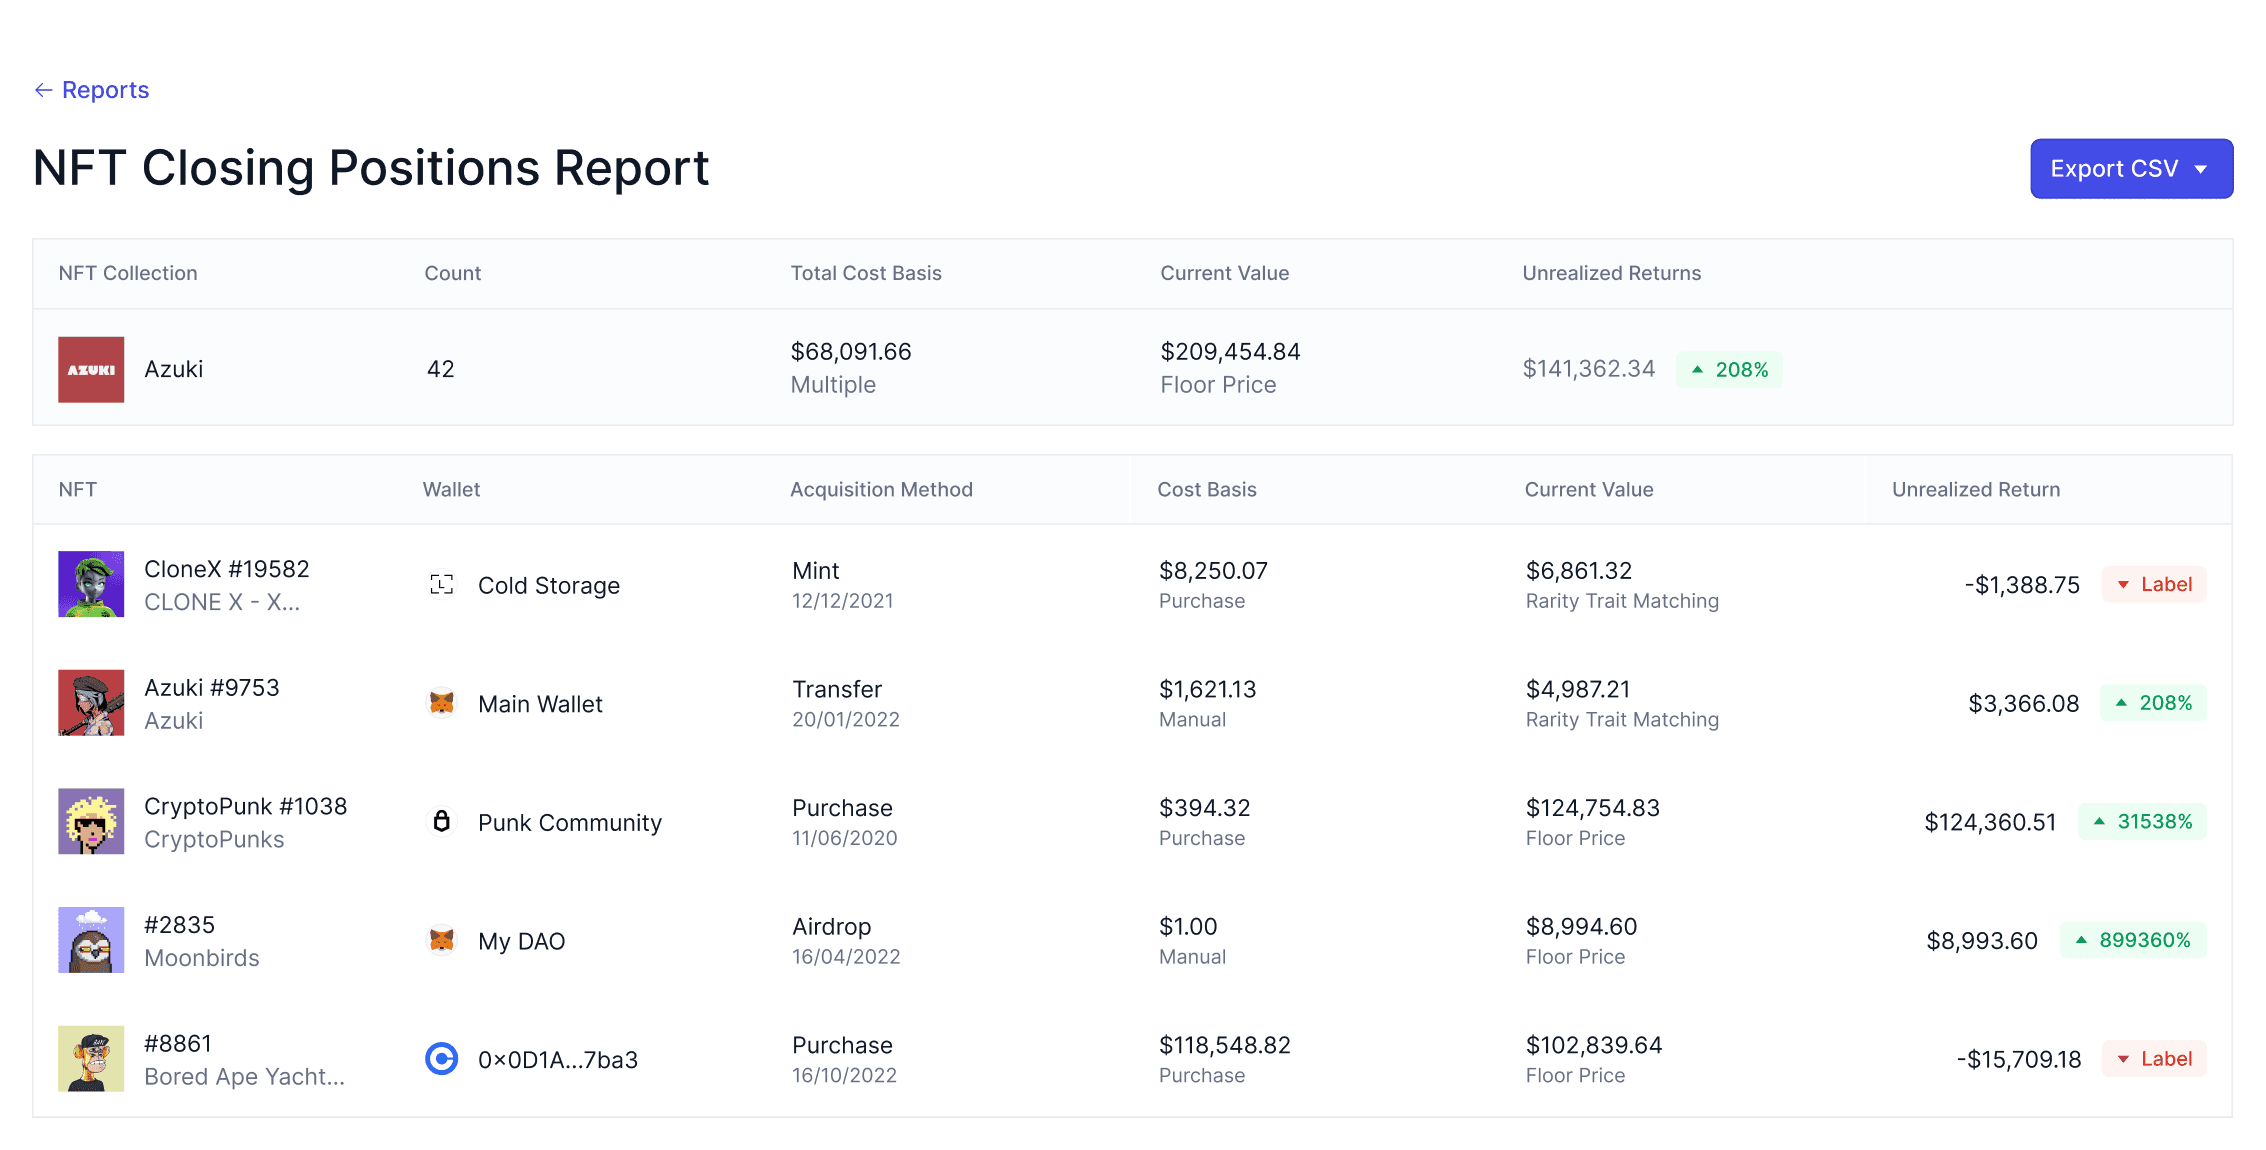Click the CryptoPunk #1038 avatar image
Viewport: 2266px width, 1150px height.
[91, 821]
